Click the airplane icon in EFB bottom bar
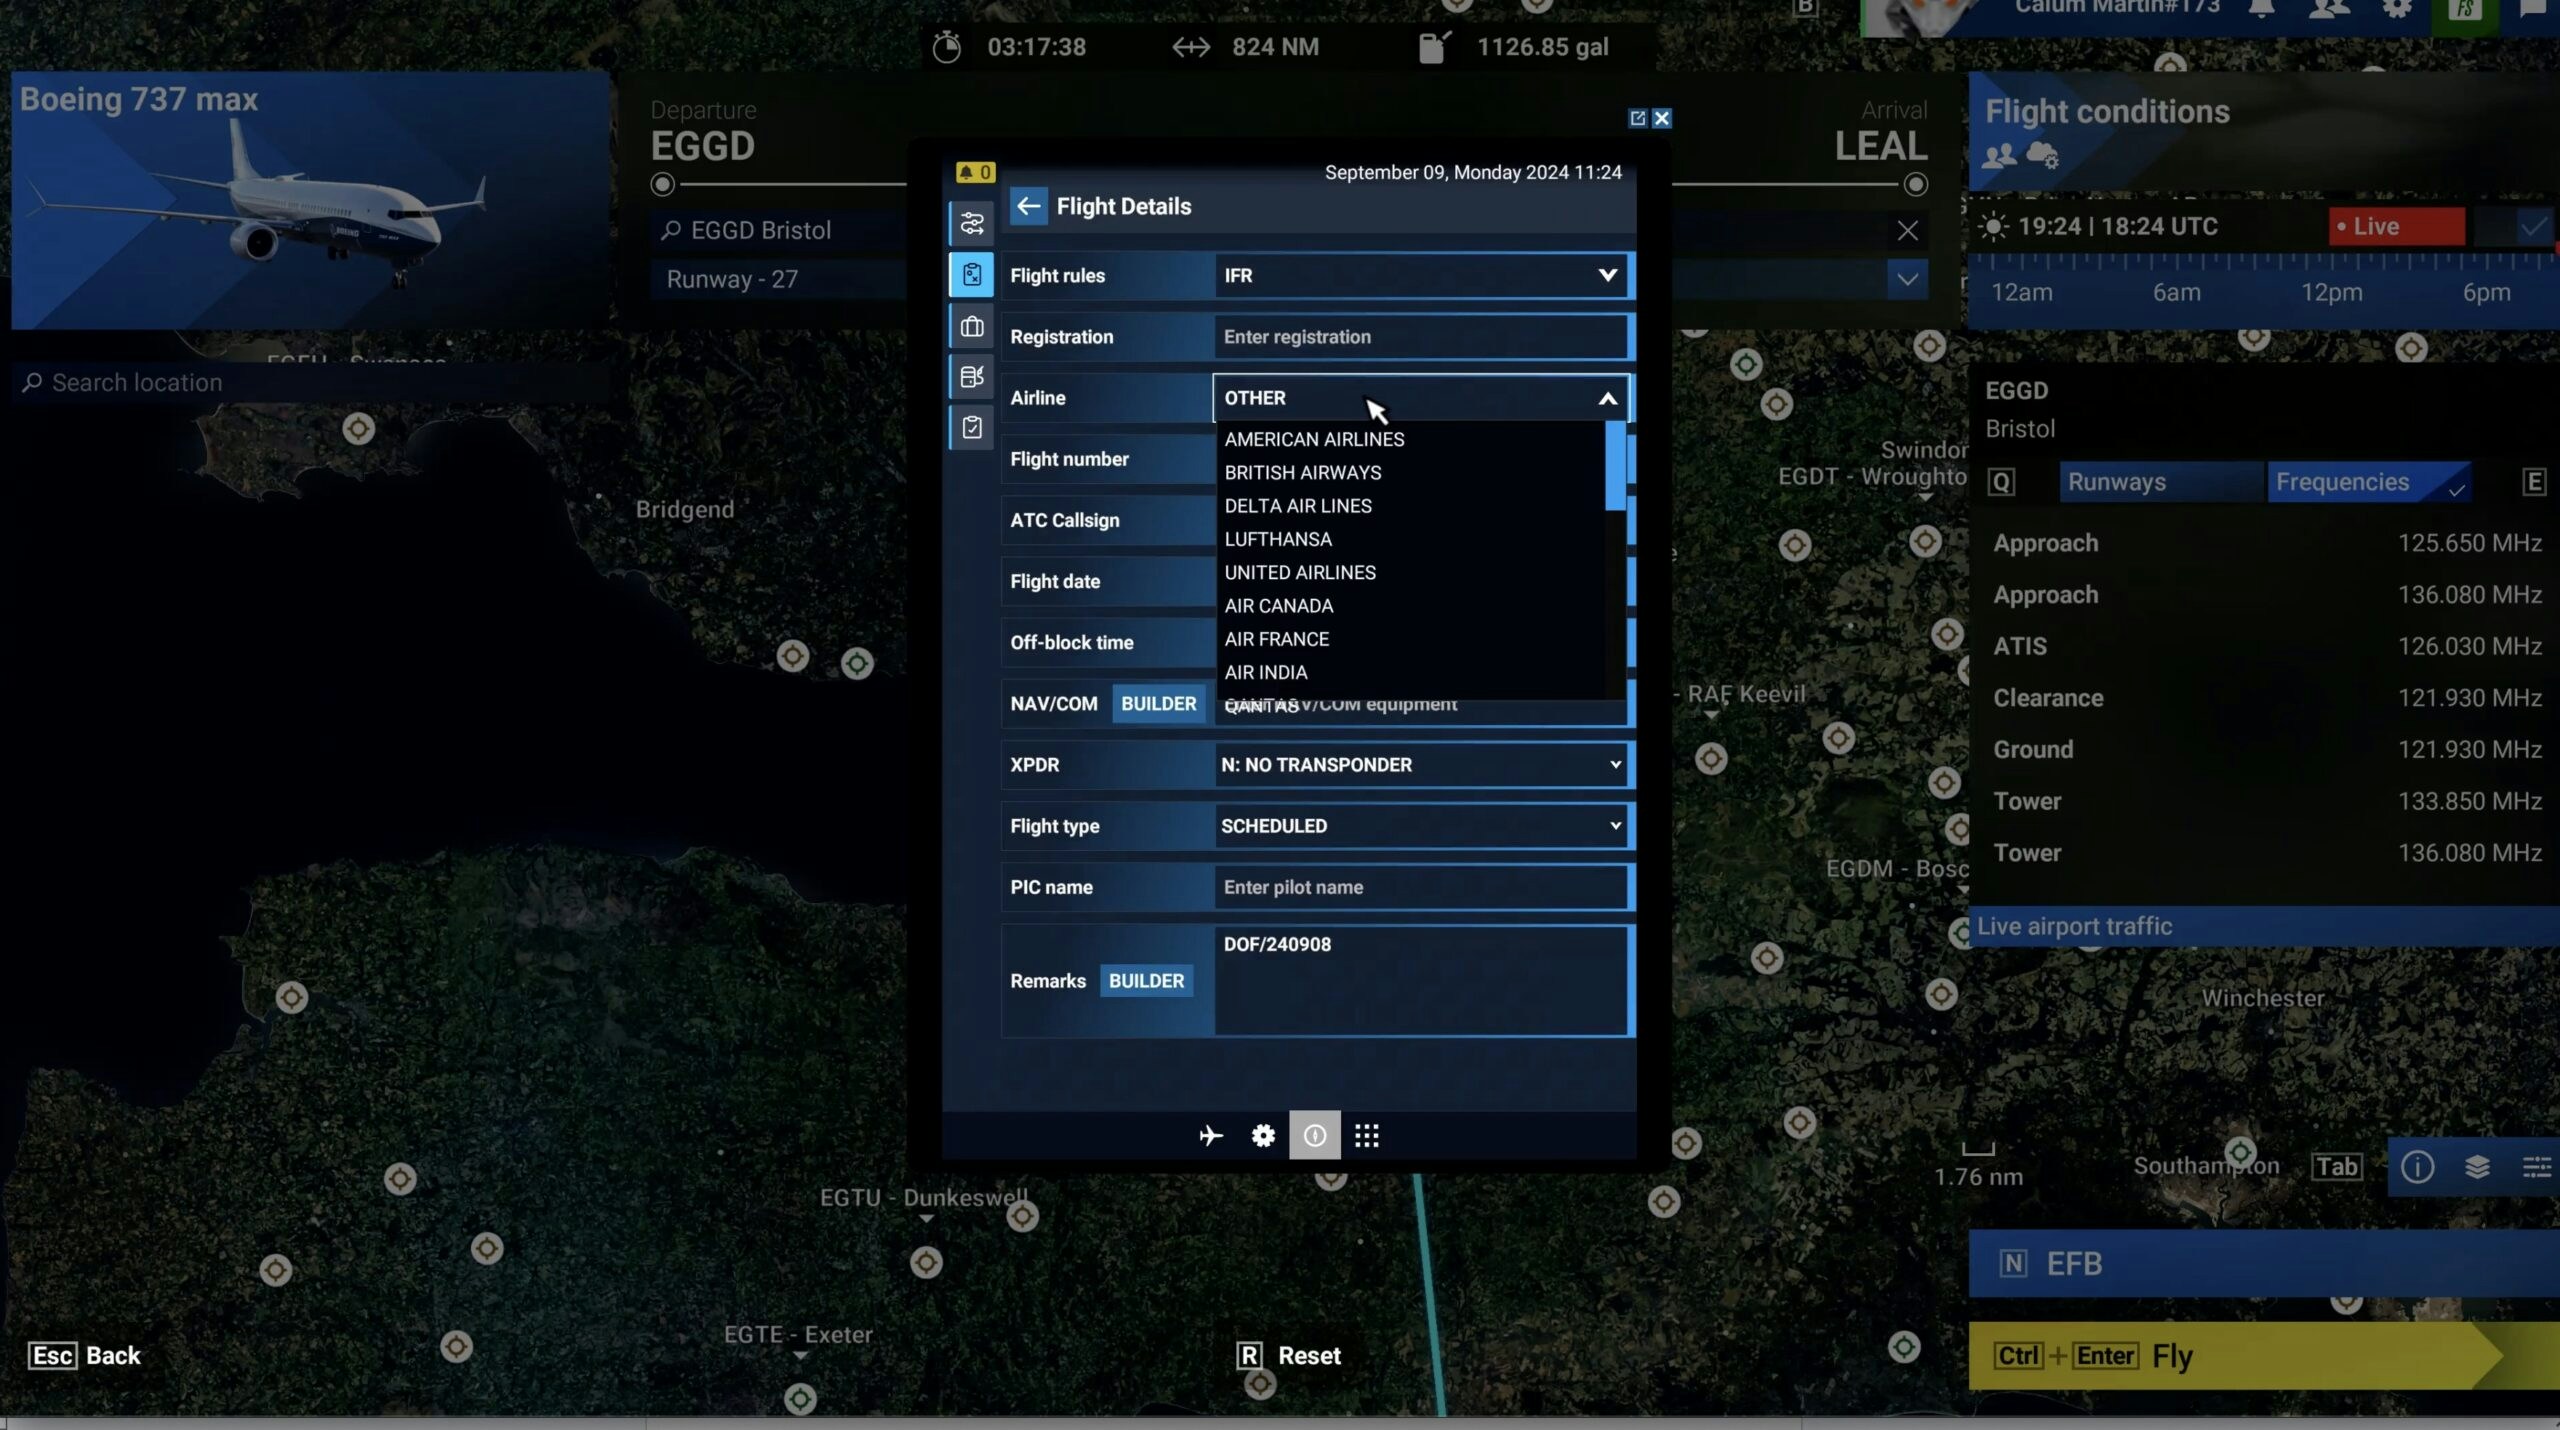The height and width of the screenshot is (1430, 2560). [x=1210, y=1135]
